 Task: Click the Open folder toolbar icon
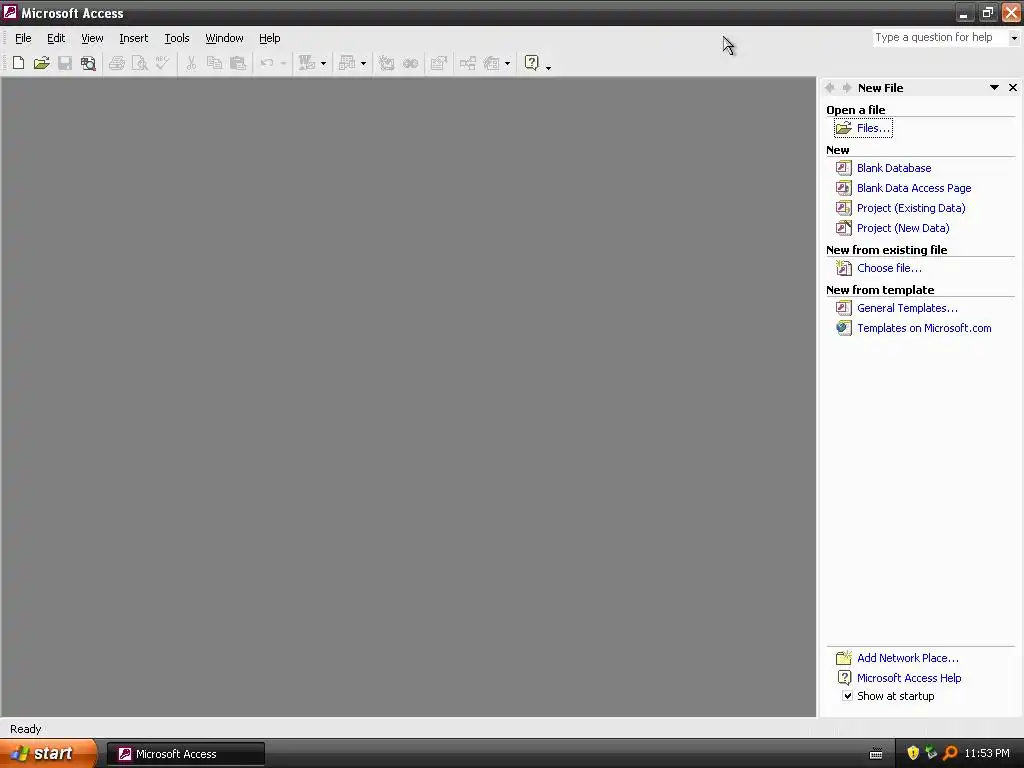[x=42, y=63]
